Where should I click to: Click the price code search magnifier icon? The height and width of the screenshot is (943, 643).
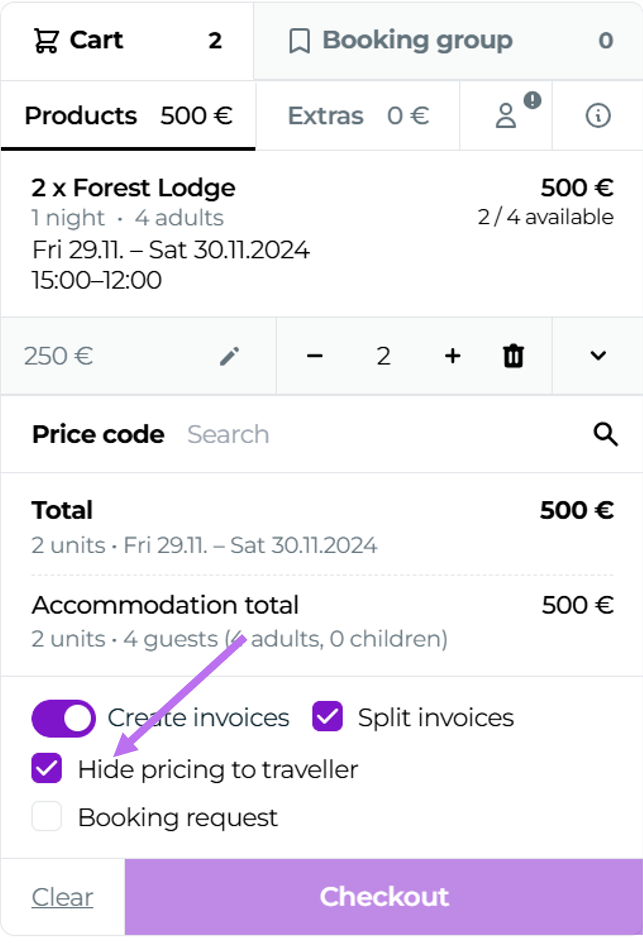click(x=605, y=434)
